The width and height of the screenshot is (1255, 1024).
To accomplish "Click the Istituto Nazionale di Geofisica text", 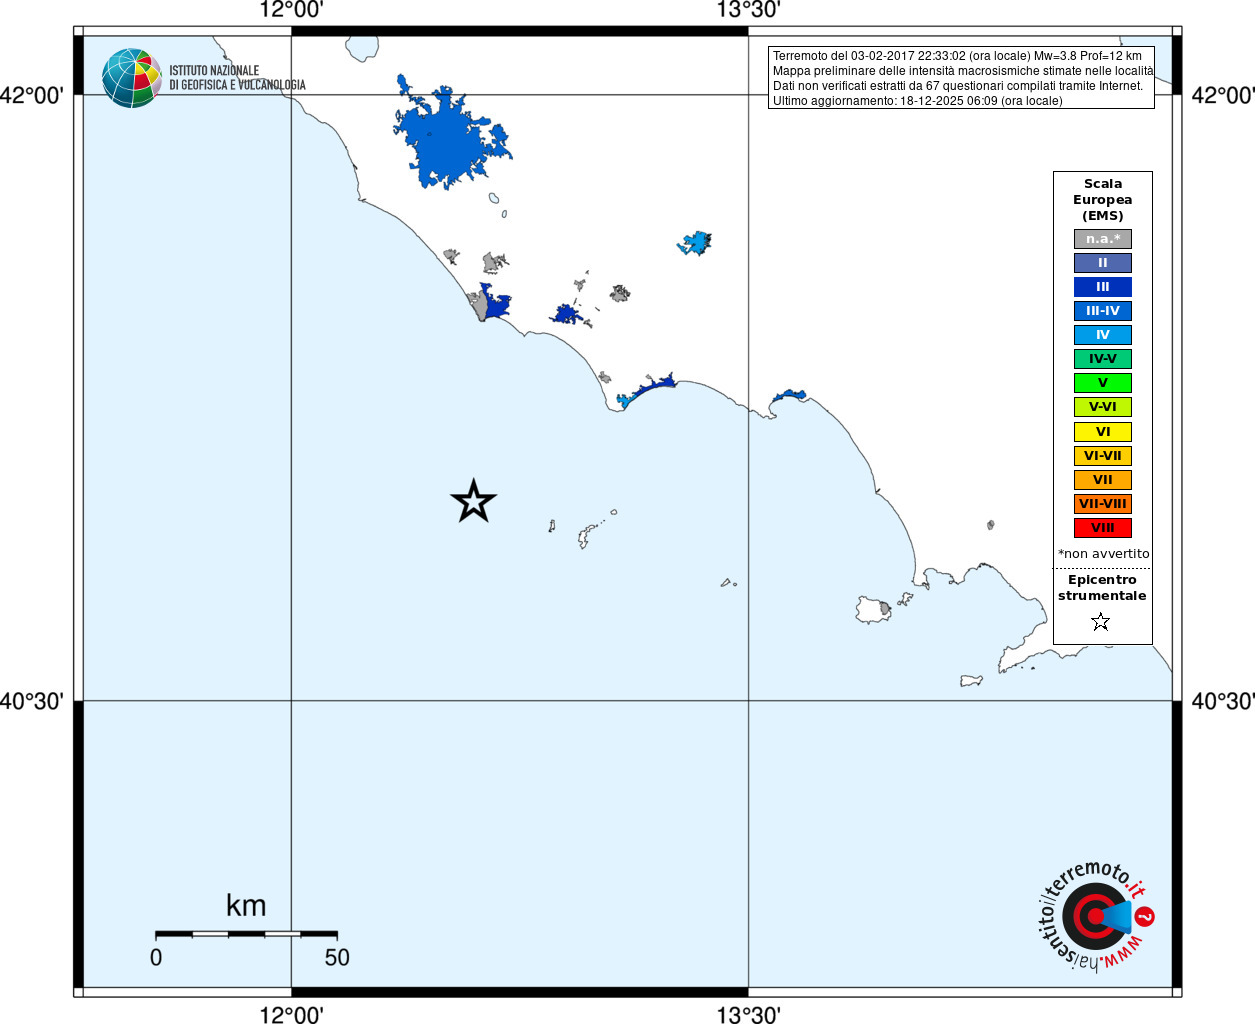I will [237, 78].
